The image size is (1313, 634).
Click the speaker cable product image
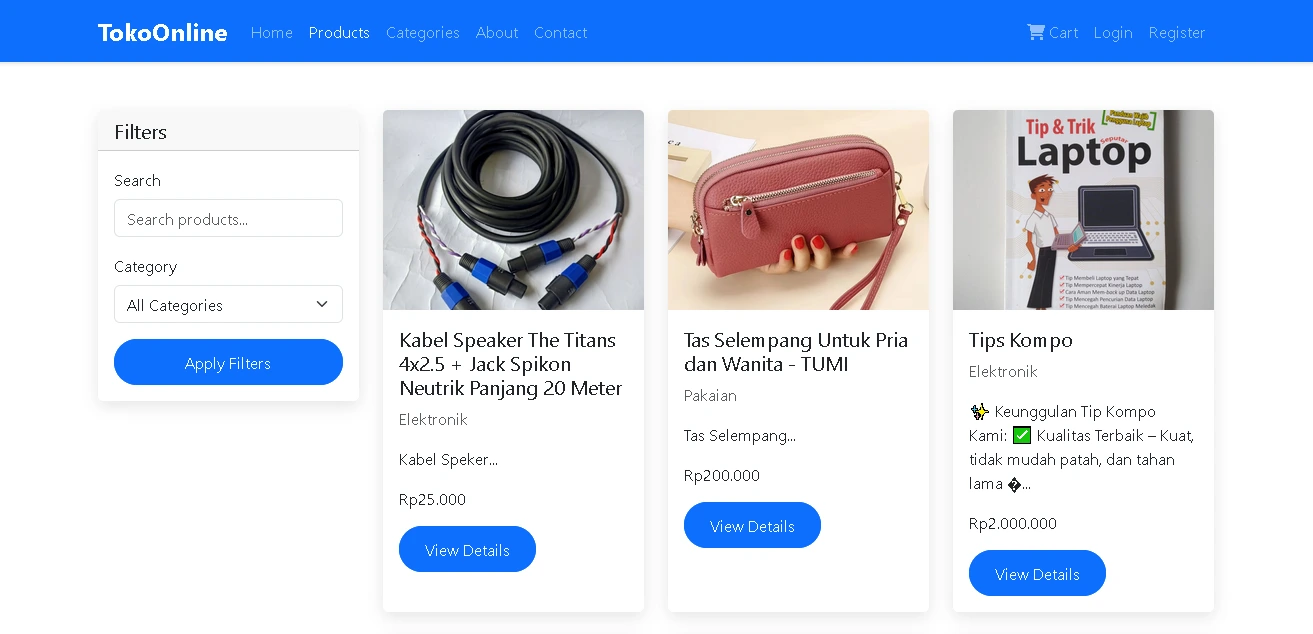(x=513, y=210)
